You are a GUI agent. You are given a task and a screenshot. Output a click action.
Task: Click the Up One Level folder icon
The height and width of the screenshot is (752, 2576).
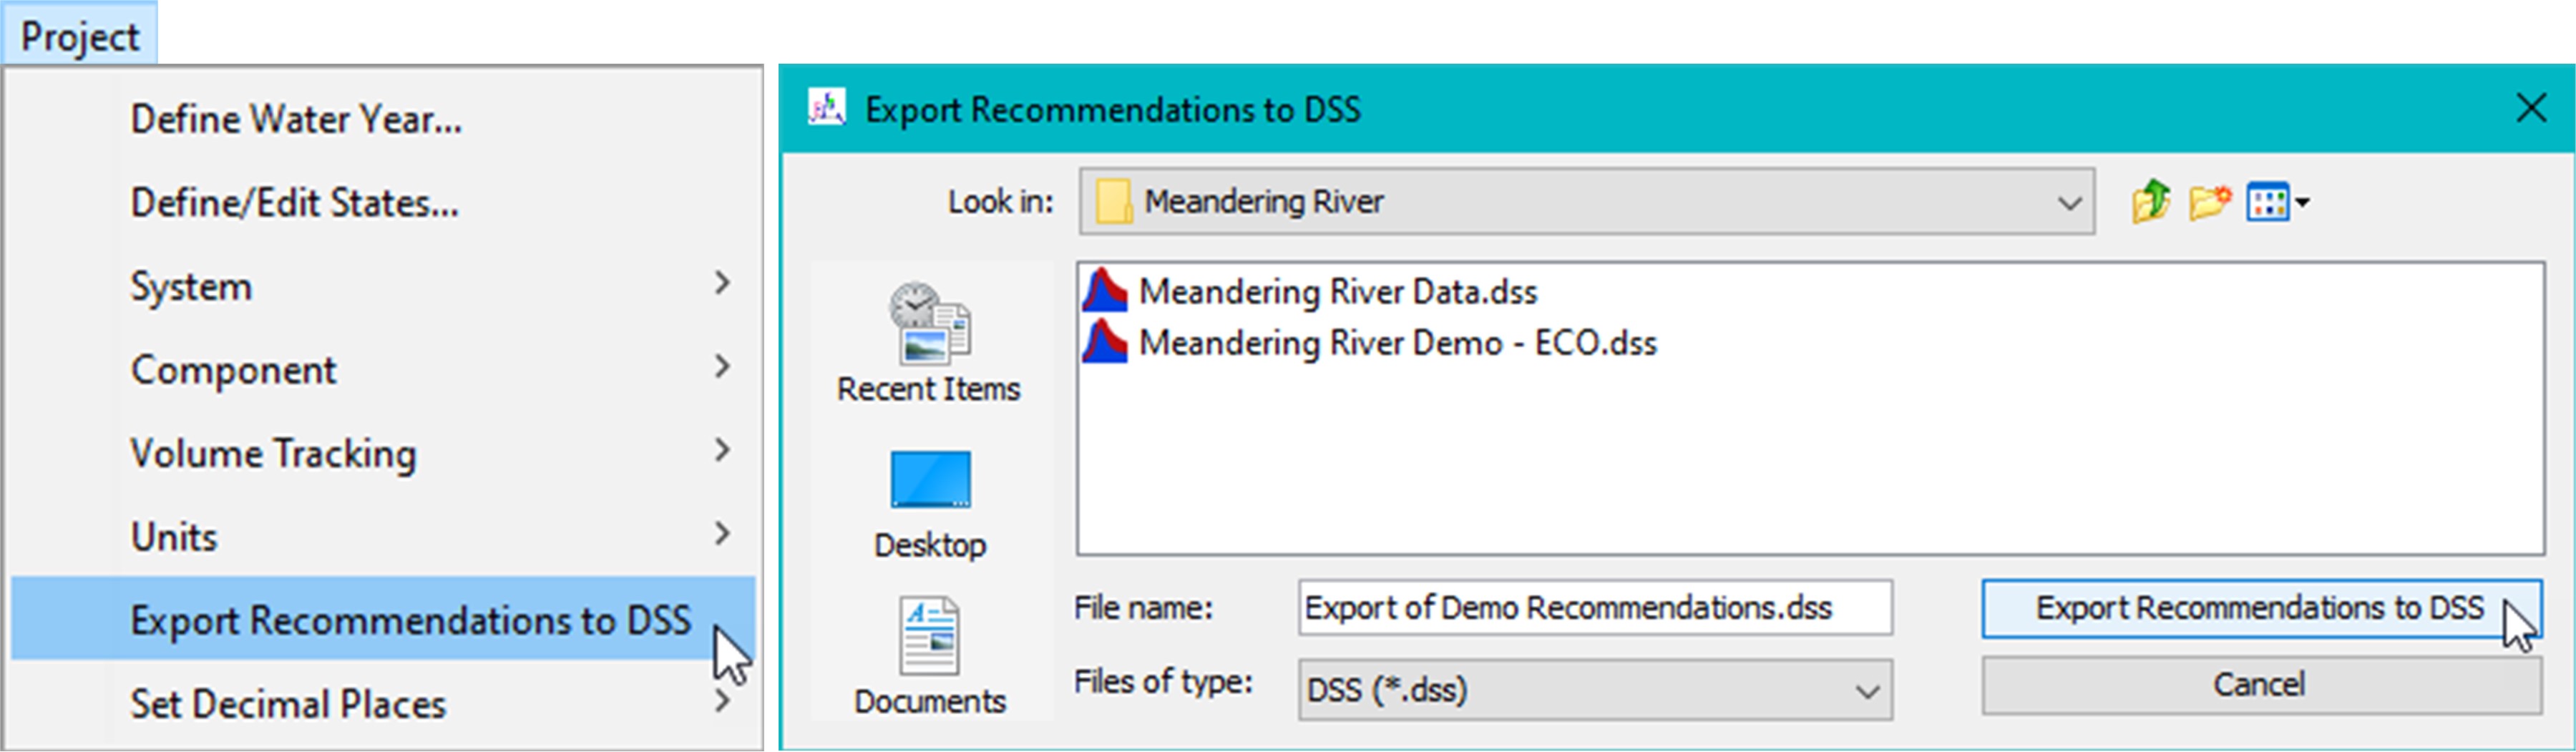(x=2150, y=201)
